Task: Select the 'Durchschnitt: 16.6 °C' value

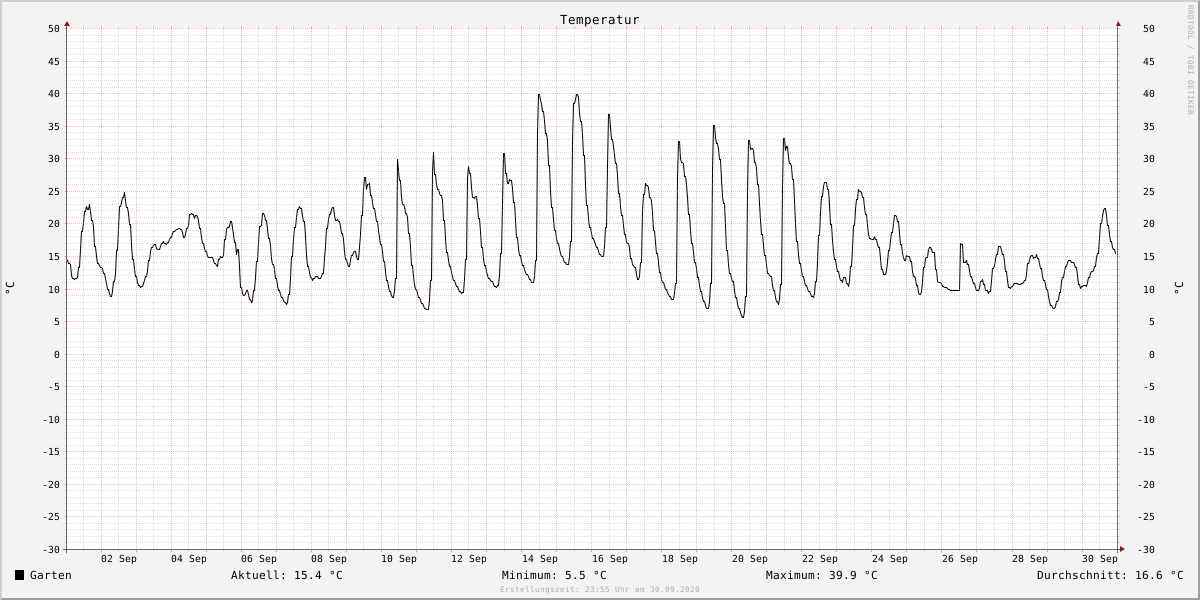Action: (1110, 575)
